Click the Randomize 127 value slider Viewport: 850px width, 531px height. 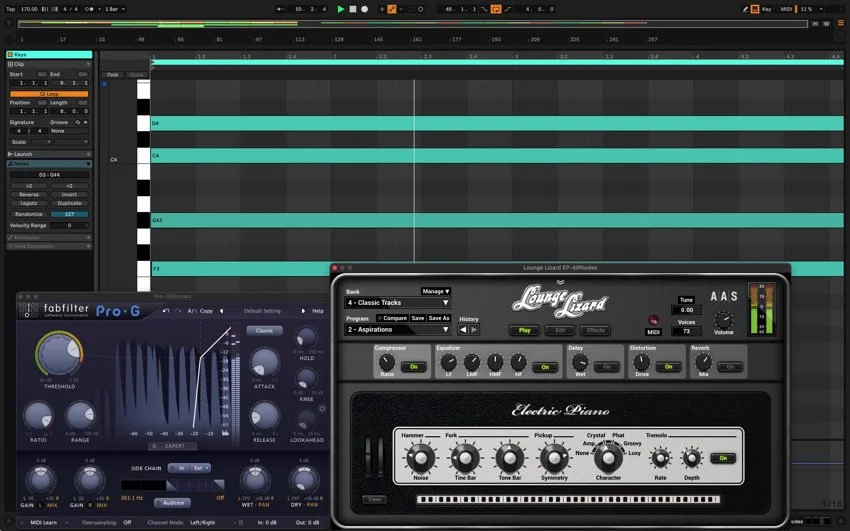point(69,214)
